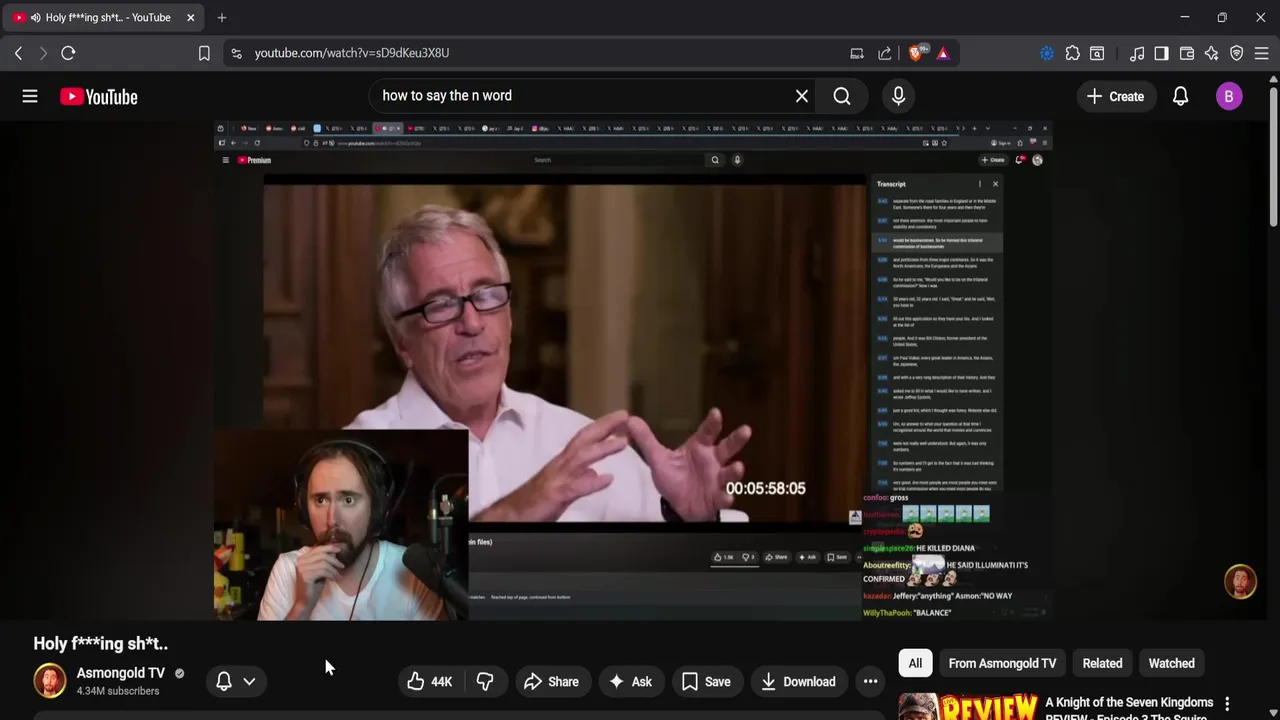Click the floating avatar at the right edge

click(x=1240, y=582)
